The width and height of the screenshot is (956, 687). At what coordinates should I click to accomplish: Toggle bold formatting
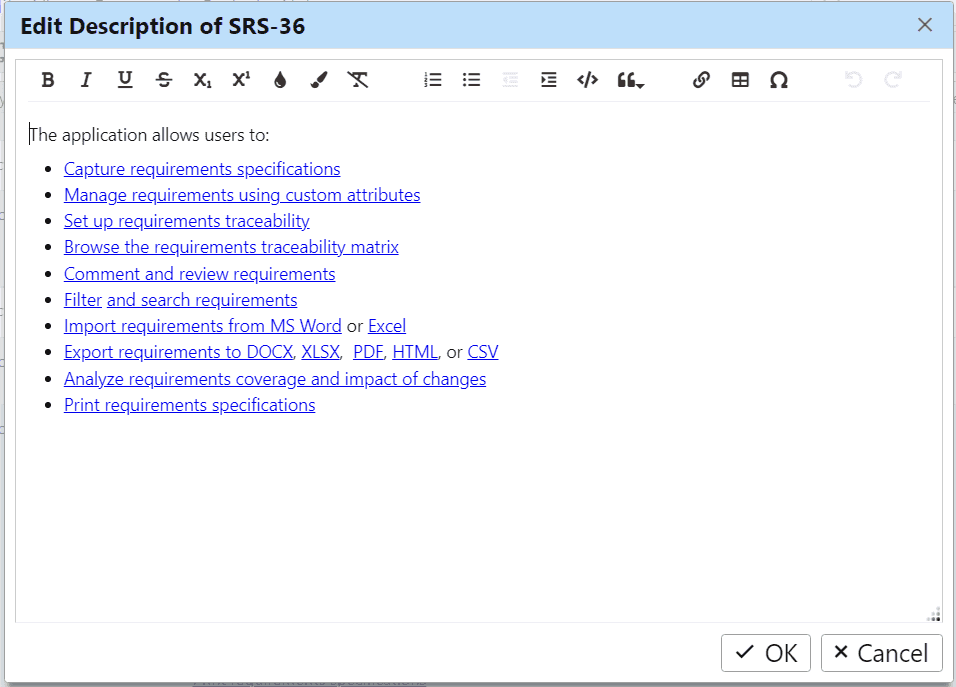tap(48, 80)
